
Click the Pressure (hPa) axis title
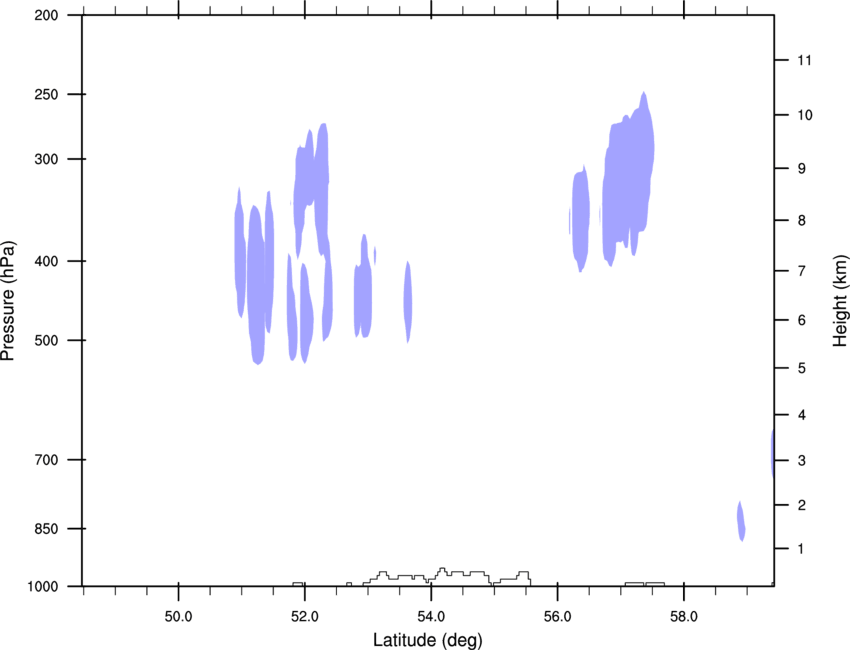click(x=8, y=301)
